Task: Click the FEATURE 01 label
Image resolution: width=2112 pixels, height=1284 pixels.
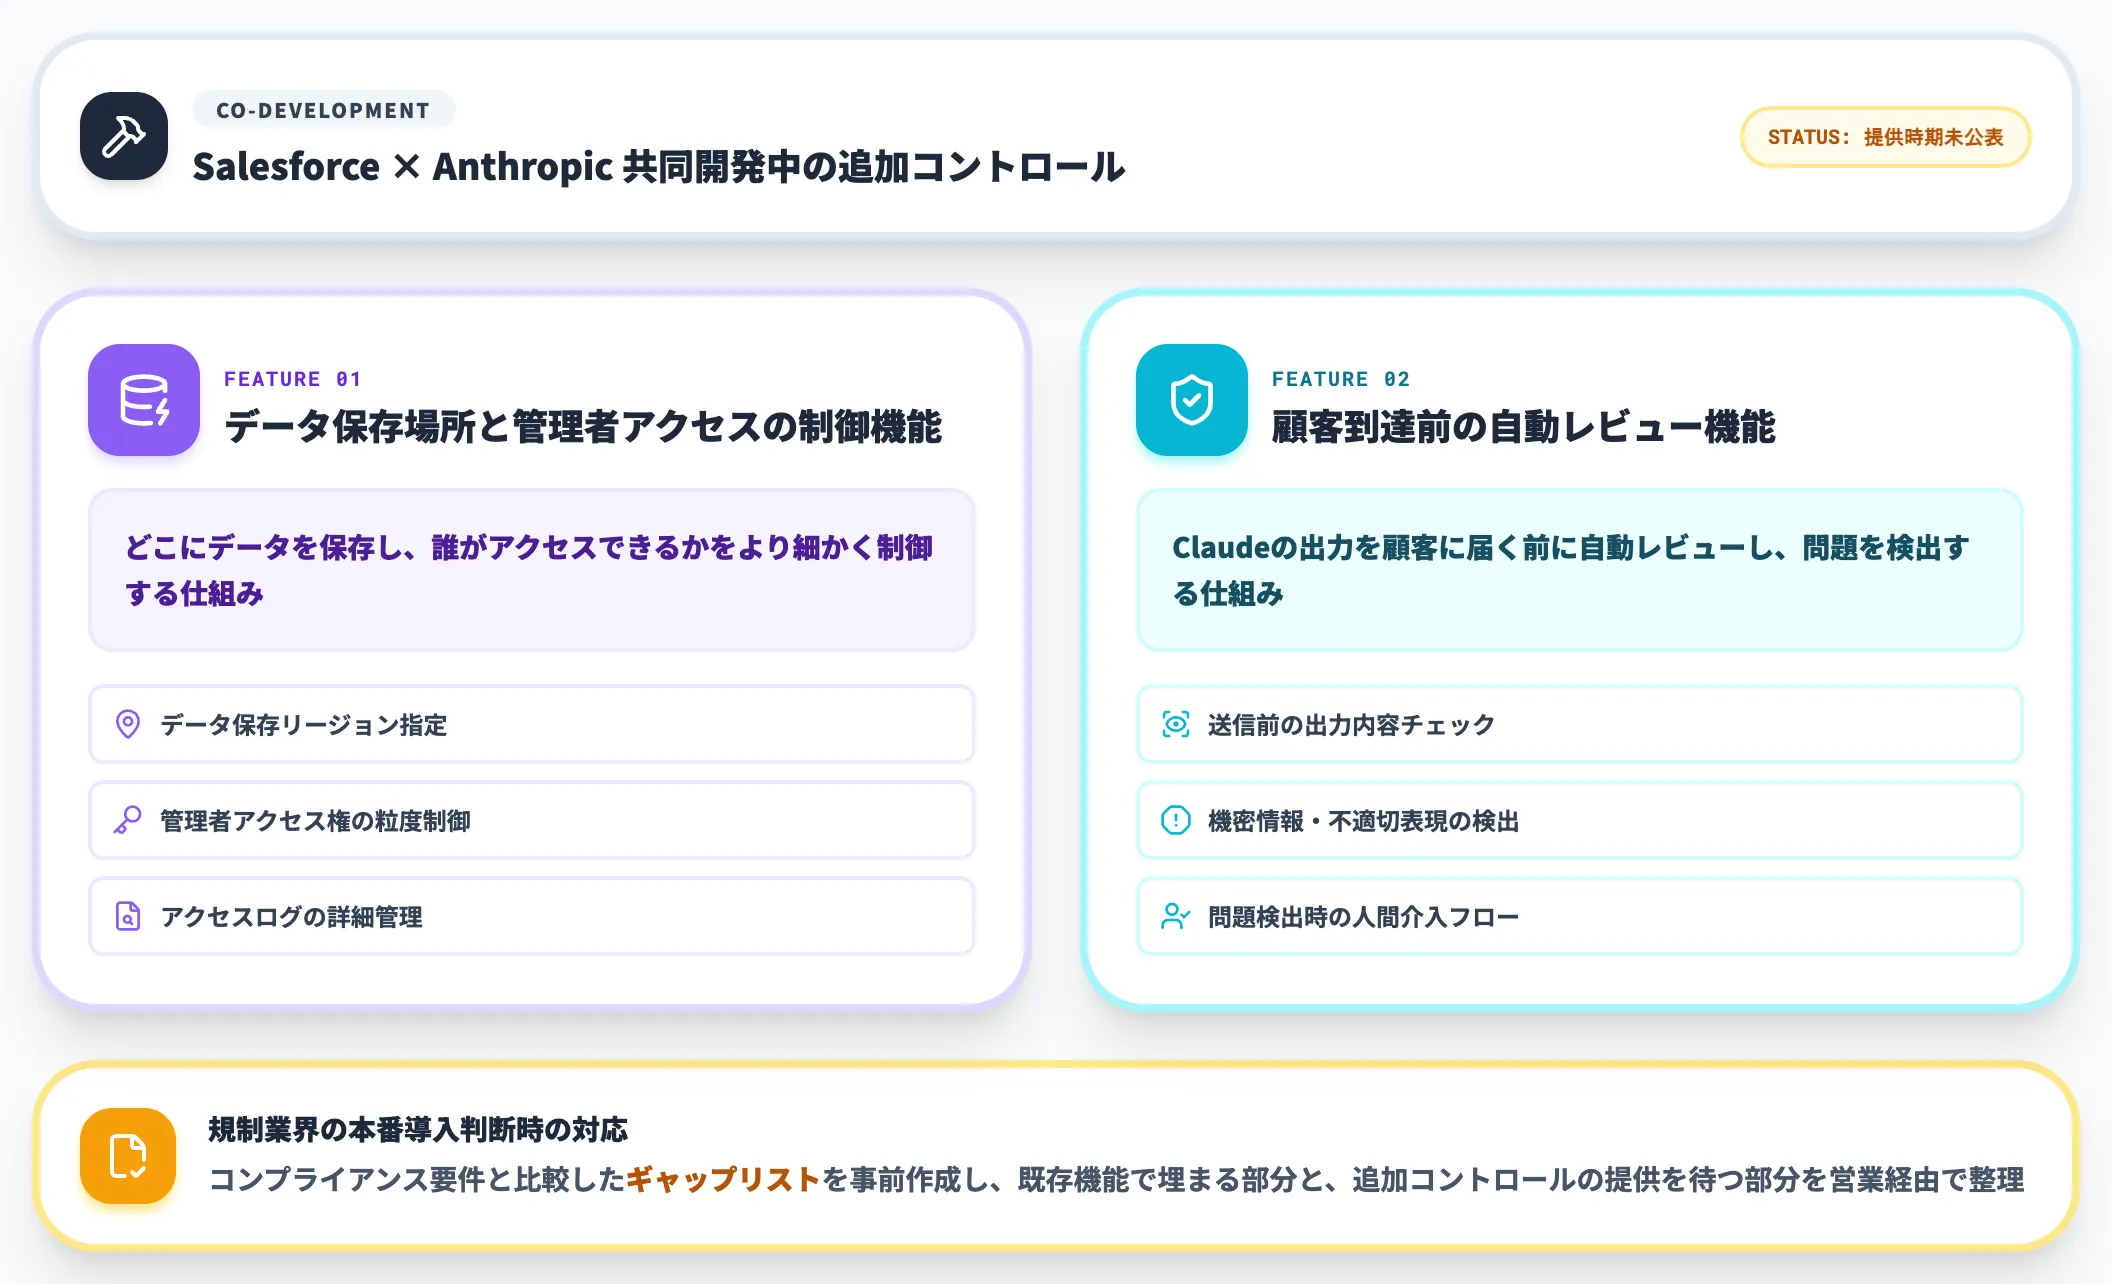Action: [292, 379]
